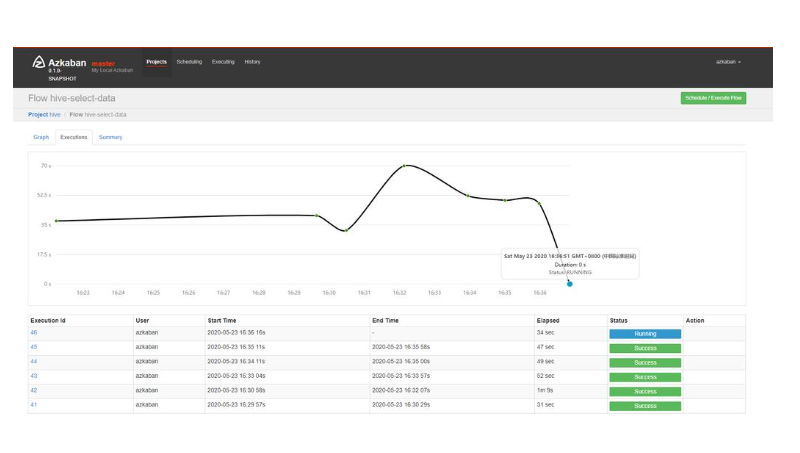
Task: Click the 'master' environment label
Action: tap(103, 64)
